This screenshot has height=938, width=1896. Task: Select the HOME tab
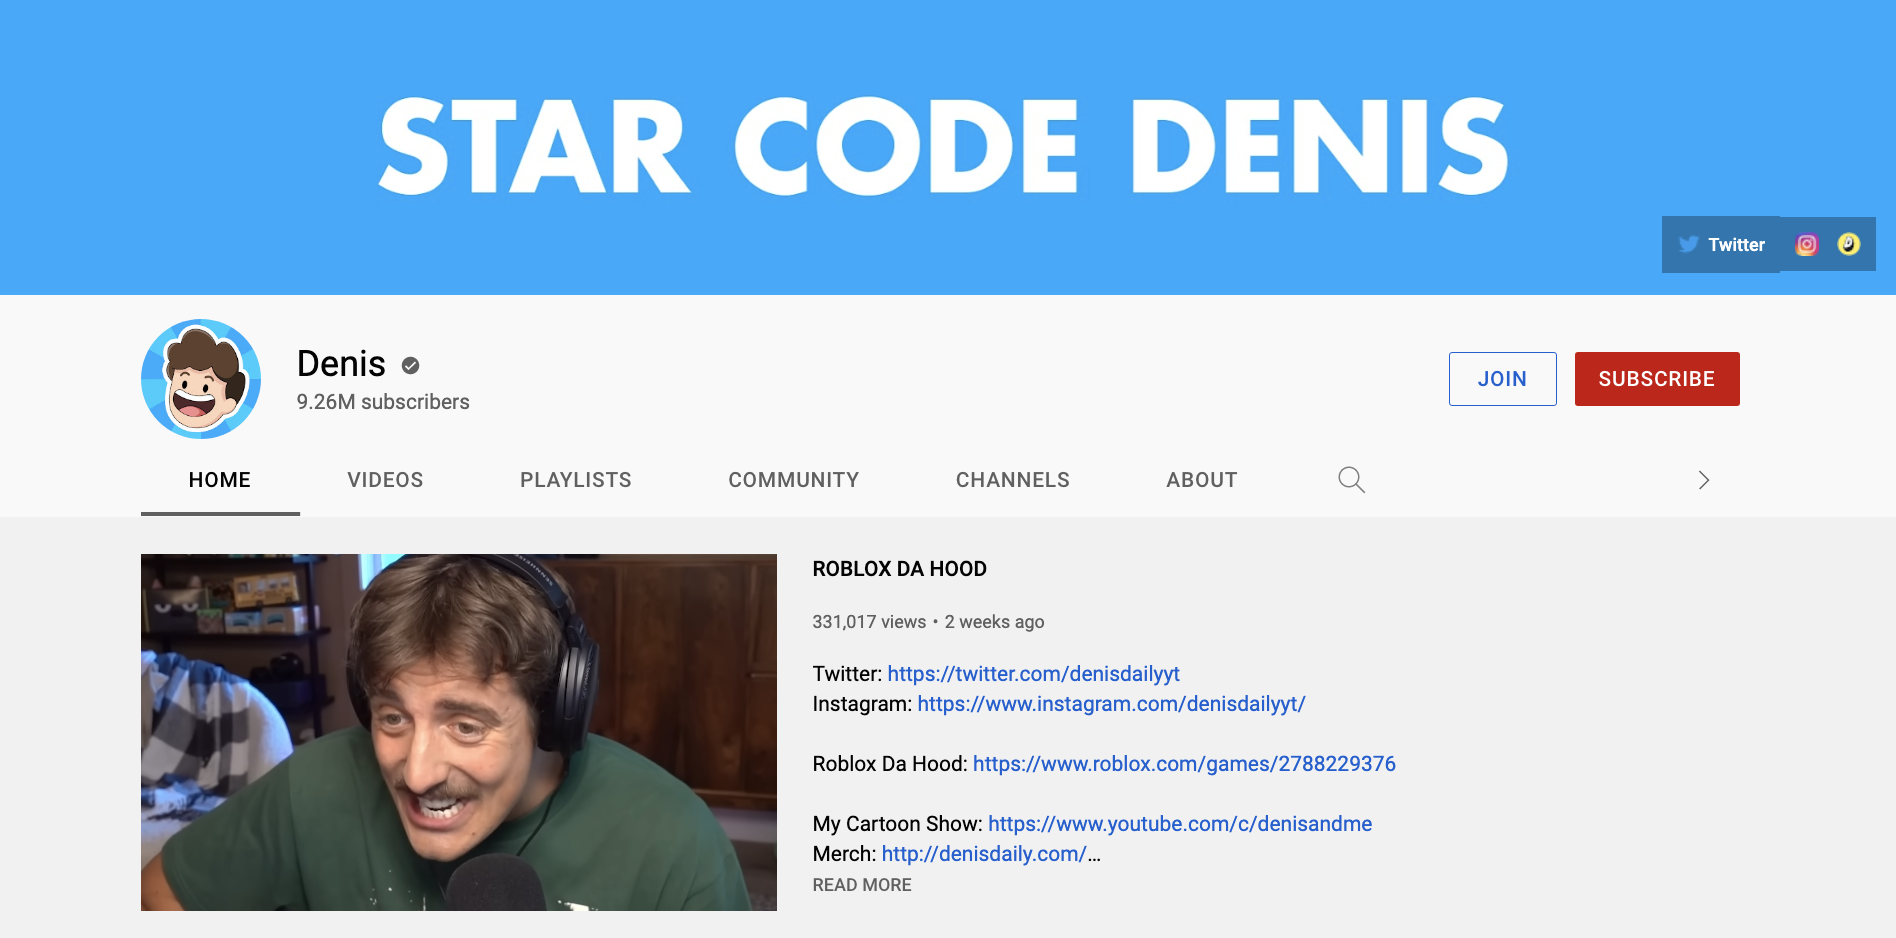(x=219, y=480)
